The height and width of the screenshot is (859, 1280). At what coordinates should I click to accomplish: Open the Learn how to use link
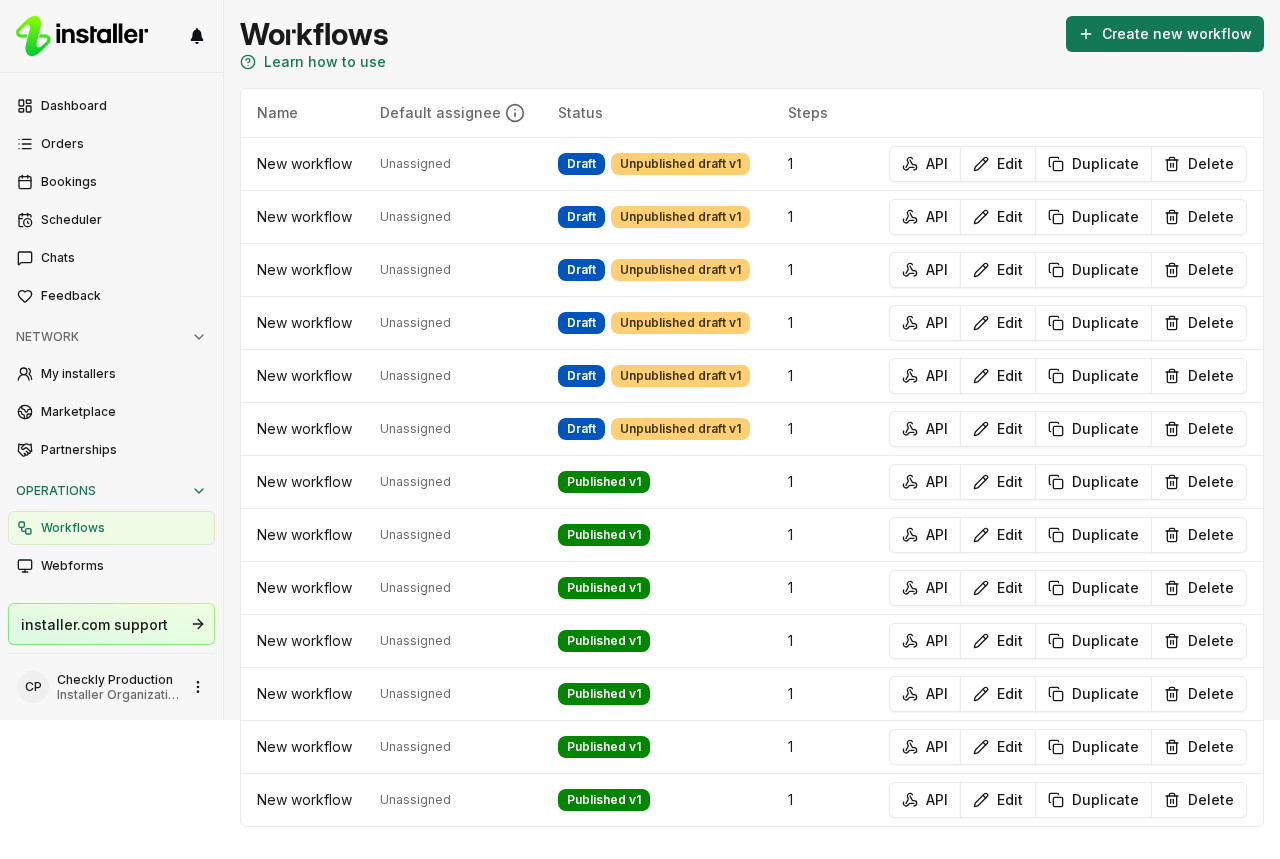(x=313, y=62)
